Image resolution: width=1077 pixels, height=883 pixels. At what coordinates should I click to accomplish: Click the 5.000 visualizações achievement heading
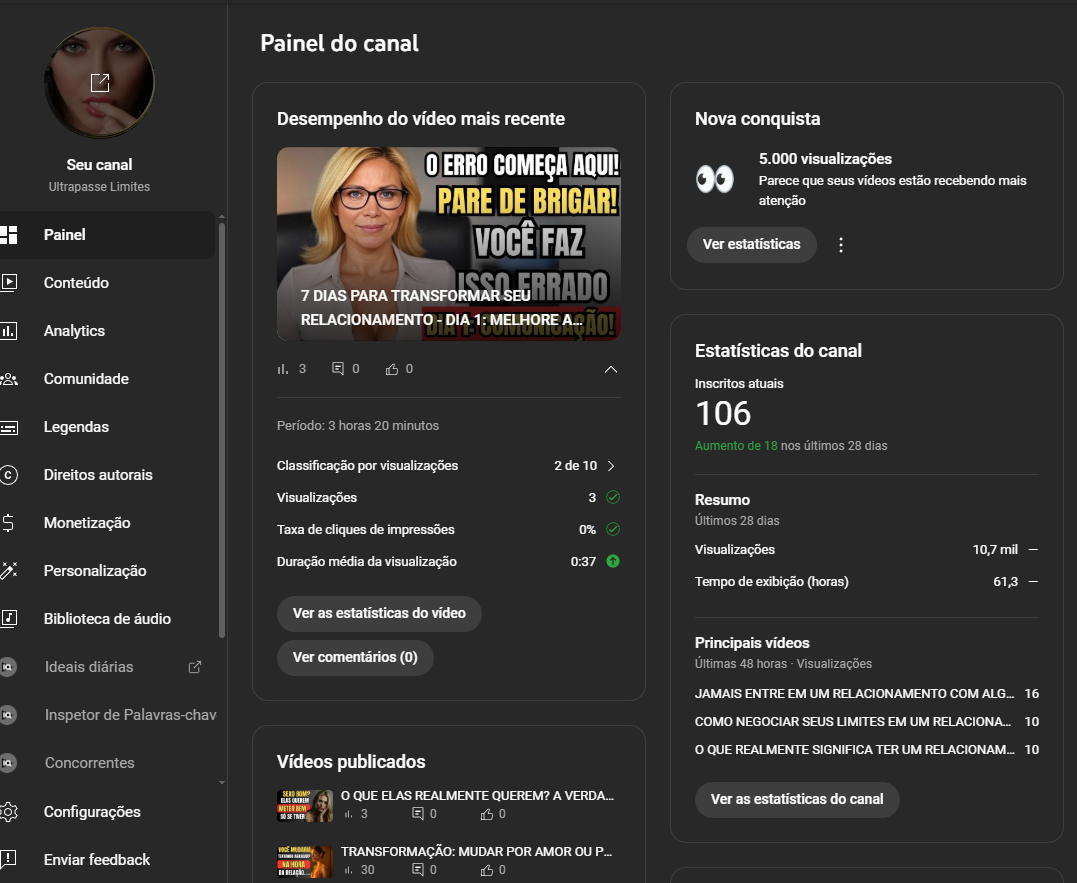825,159
